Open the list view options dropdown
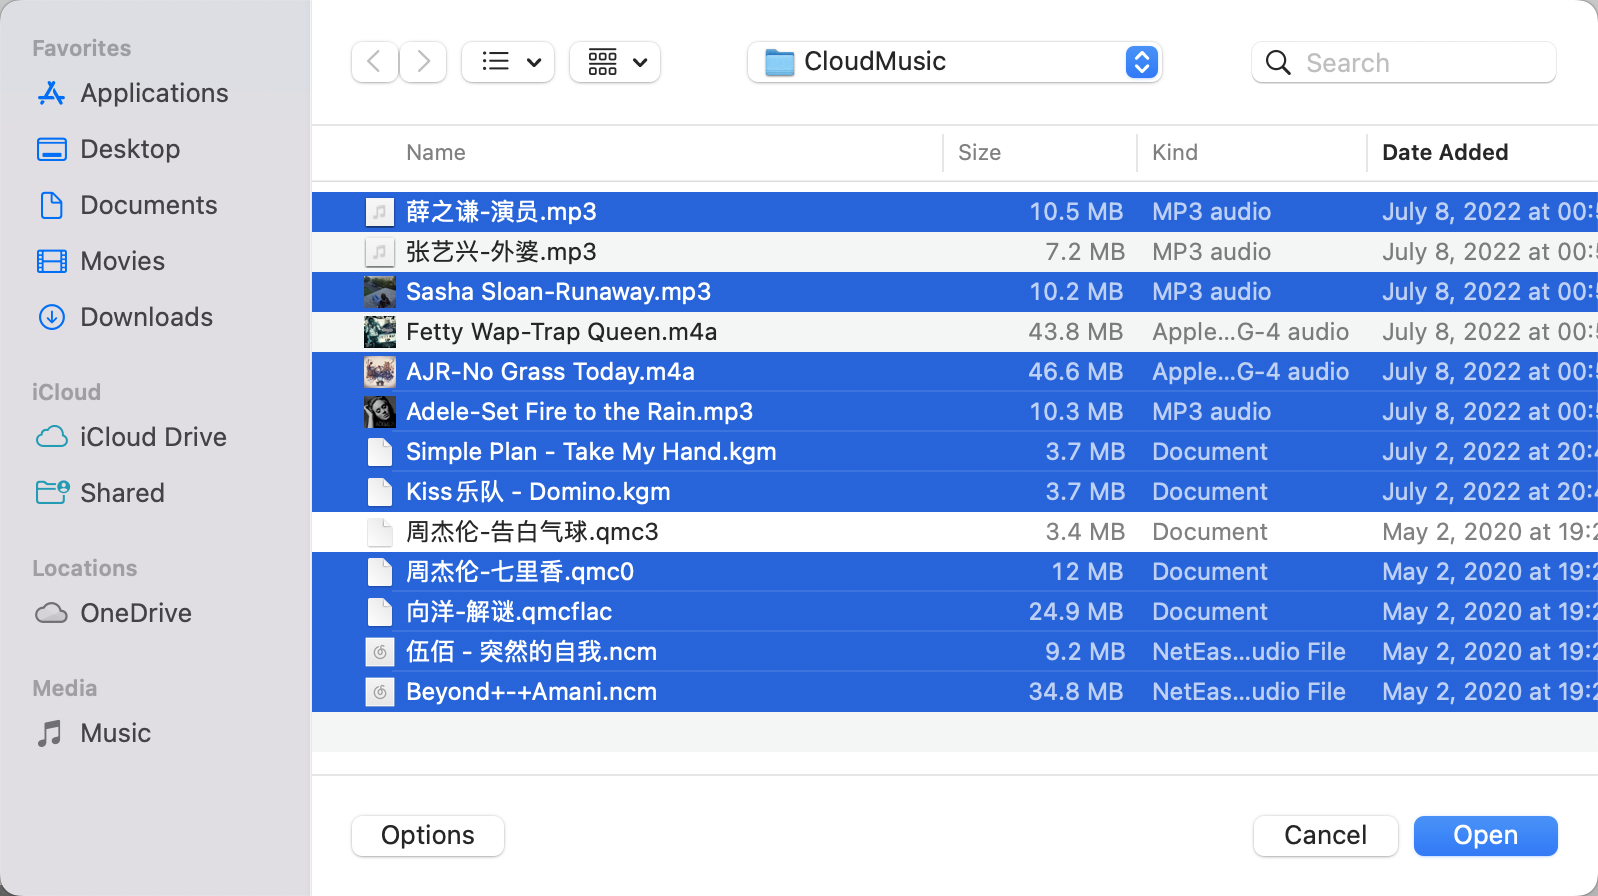1598x896 pixels. 508,62
